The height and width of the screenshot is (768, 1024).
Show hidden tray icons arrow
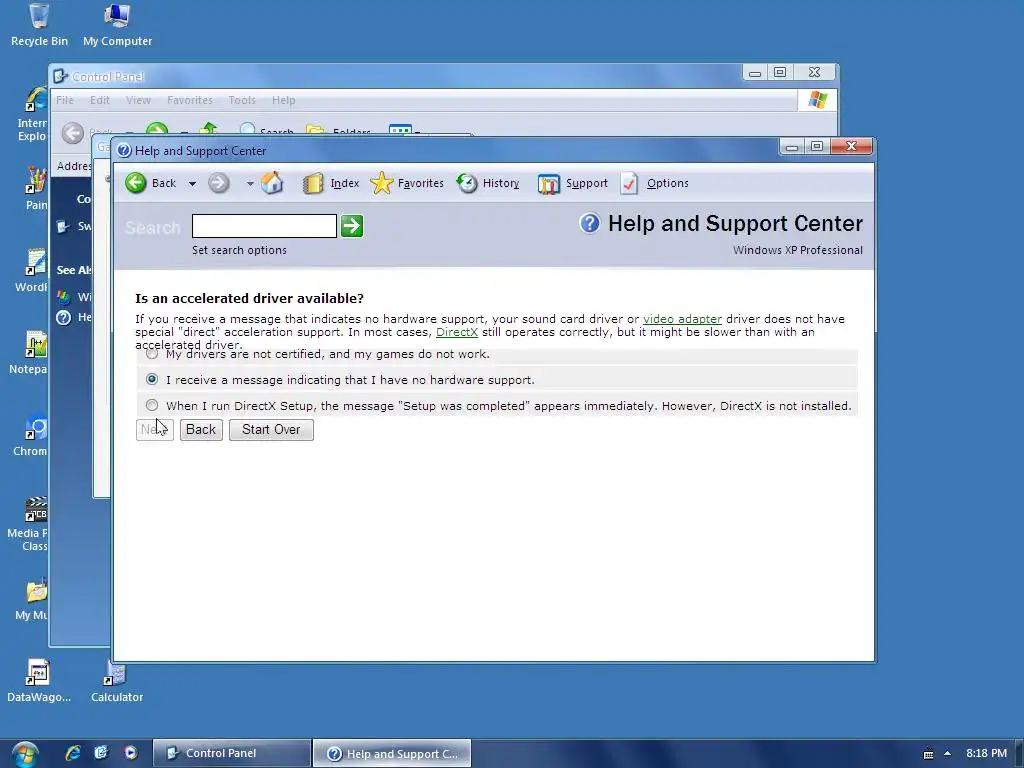947,754
